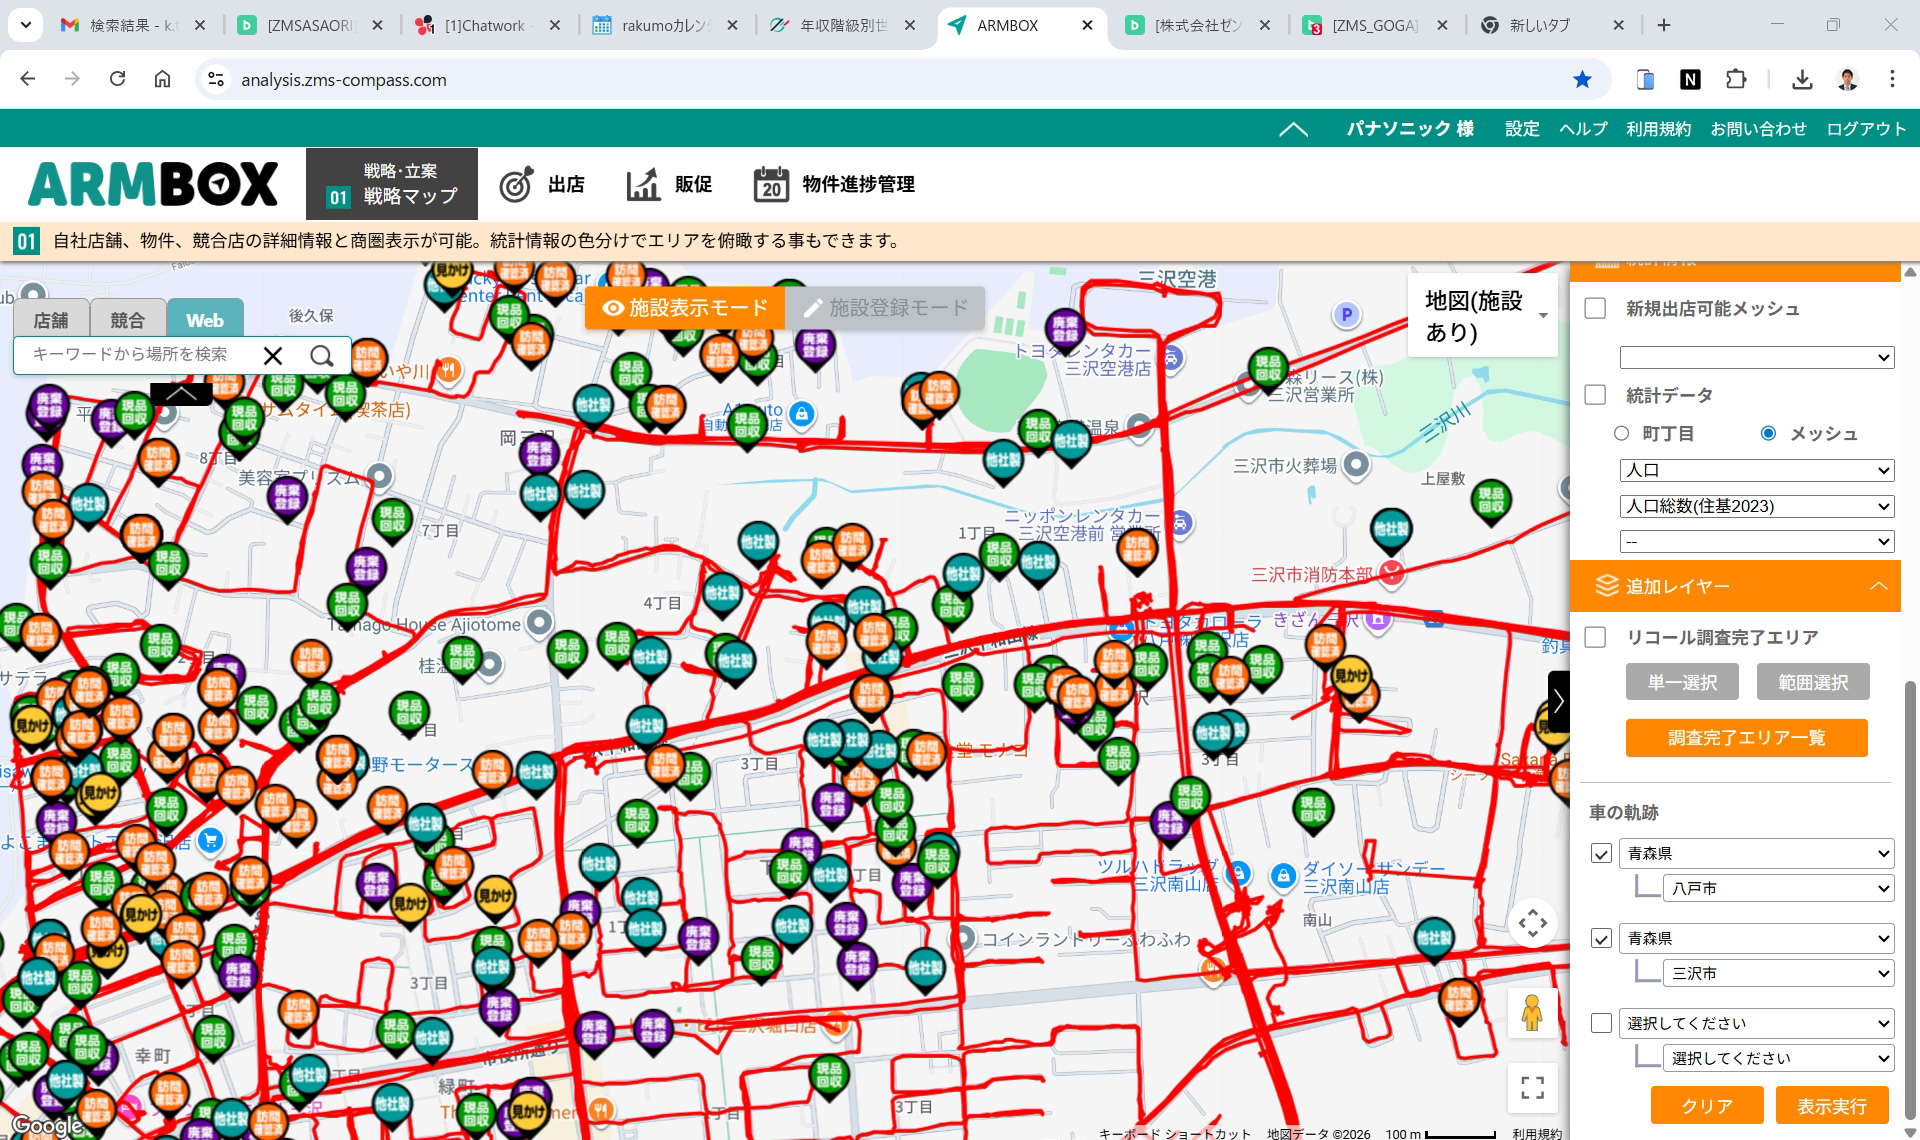1920x1140 pixels.
Task: Click the 物件進捗管理 calendar icon
Action: click(x=770, y=184)
